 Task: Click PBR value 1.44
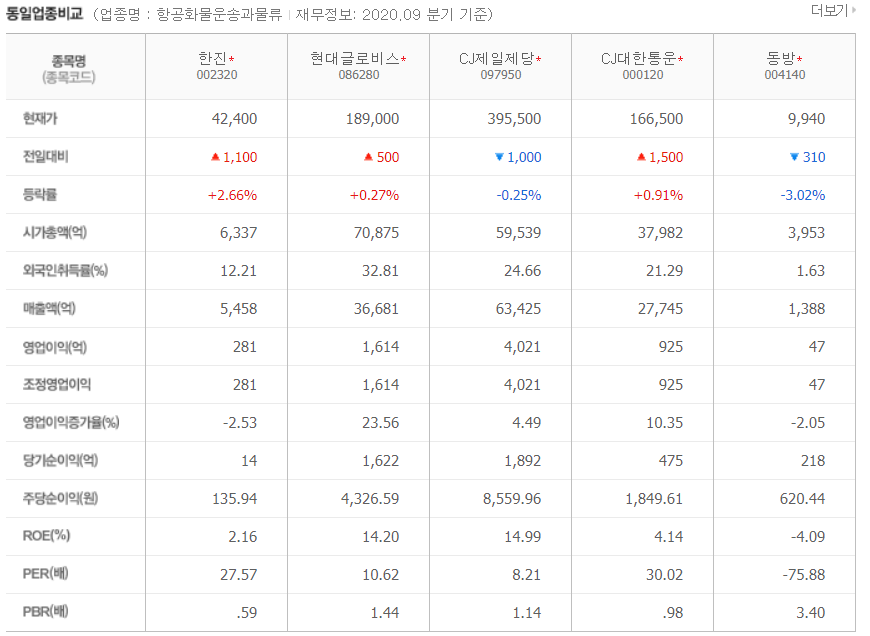(385, 613)
